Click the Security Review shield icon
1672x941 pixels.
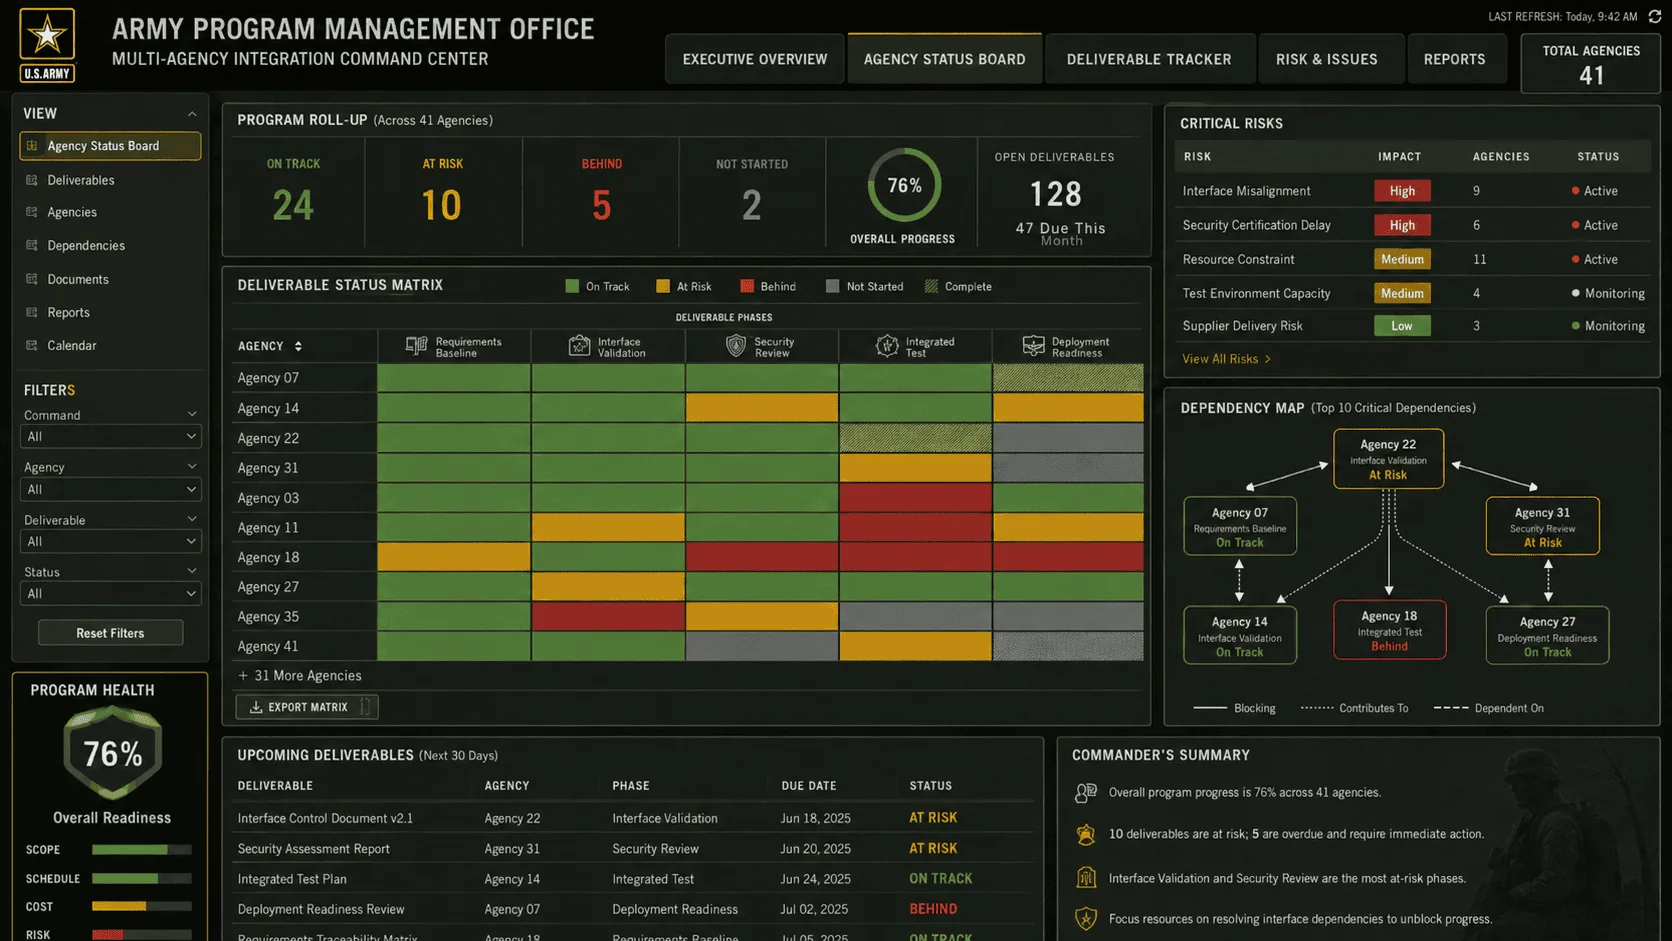coord(736,346)
